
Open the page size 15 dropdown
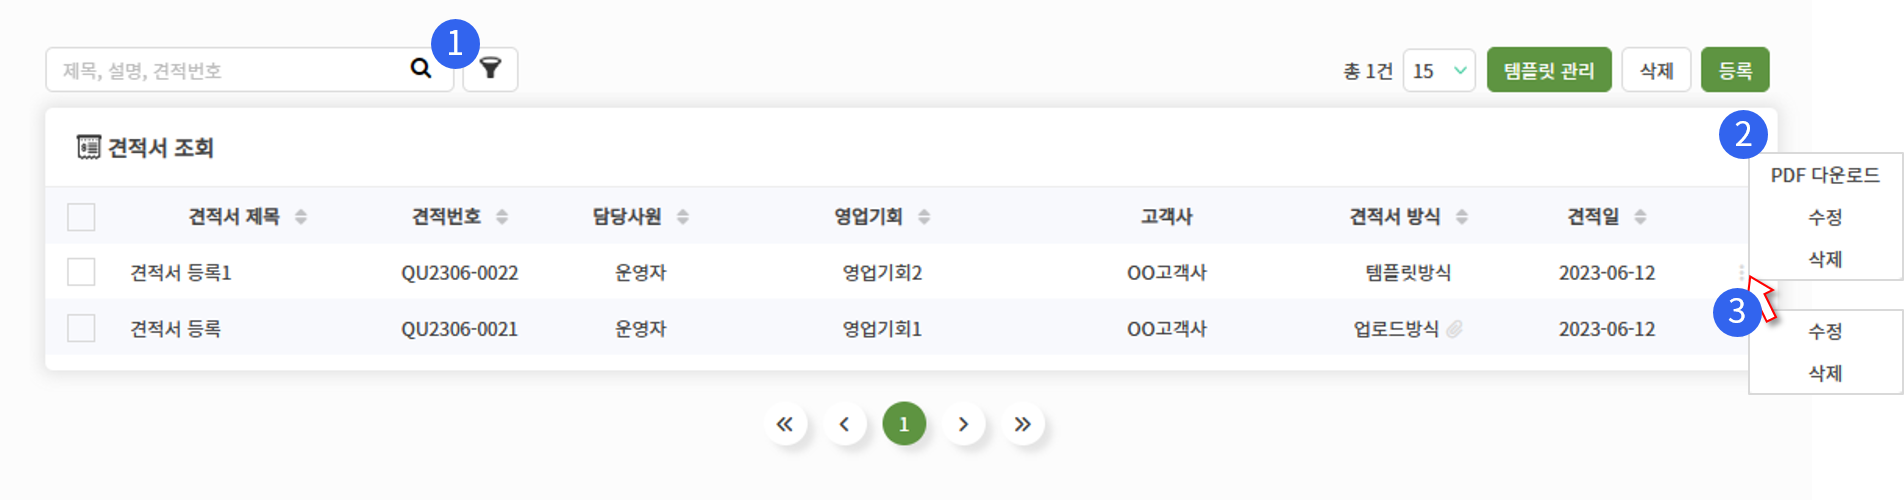click(1439, 70)
